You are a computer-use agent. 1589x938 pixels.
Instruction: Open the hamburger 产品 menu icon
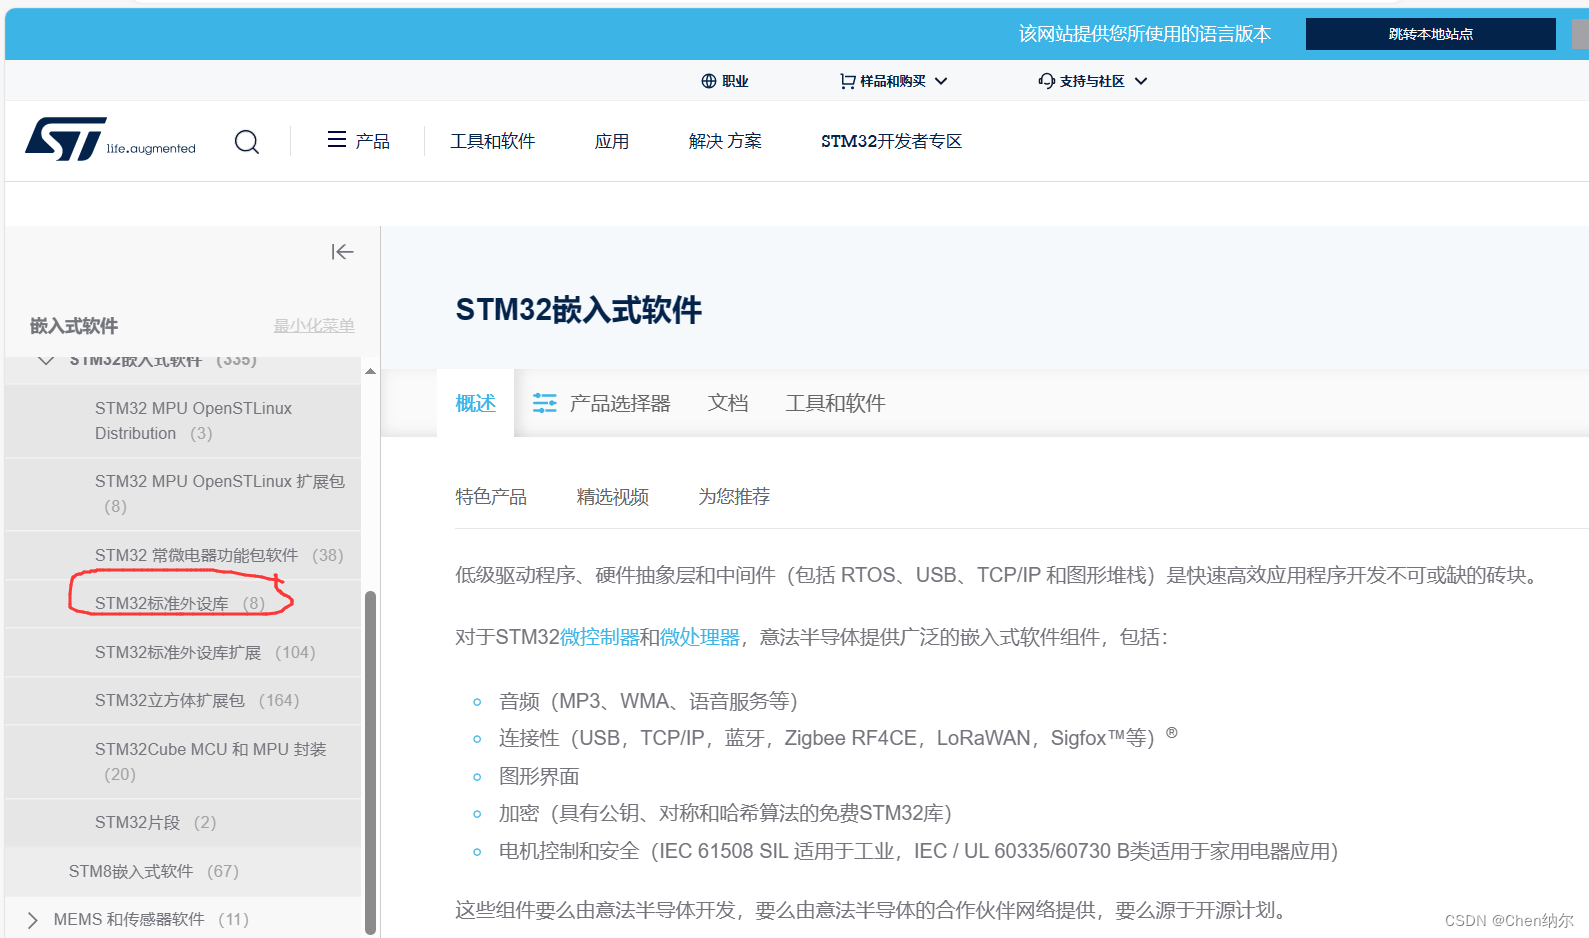pyautogui.click(x=337, y=140)
